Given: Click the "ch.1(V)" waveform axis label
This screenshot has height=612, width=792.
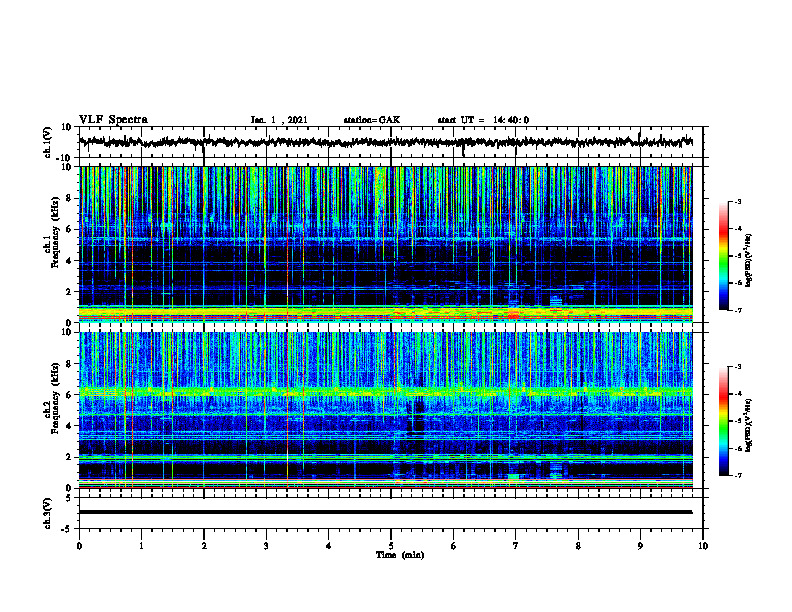Looking at the screenshot, I should 48,142.
